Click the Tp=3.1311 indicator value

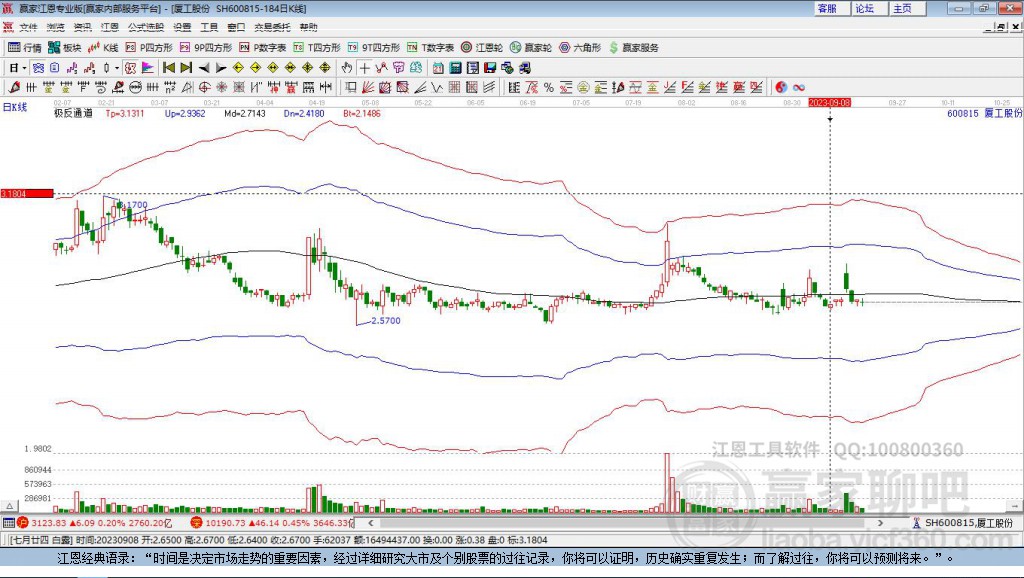[x=125, y=113]
